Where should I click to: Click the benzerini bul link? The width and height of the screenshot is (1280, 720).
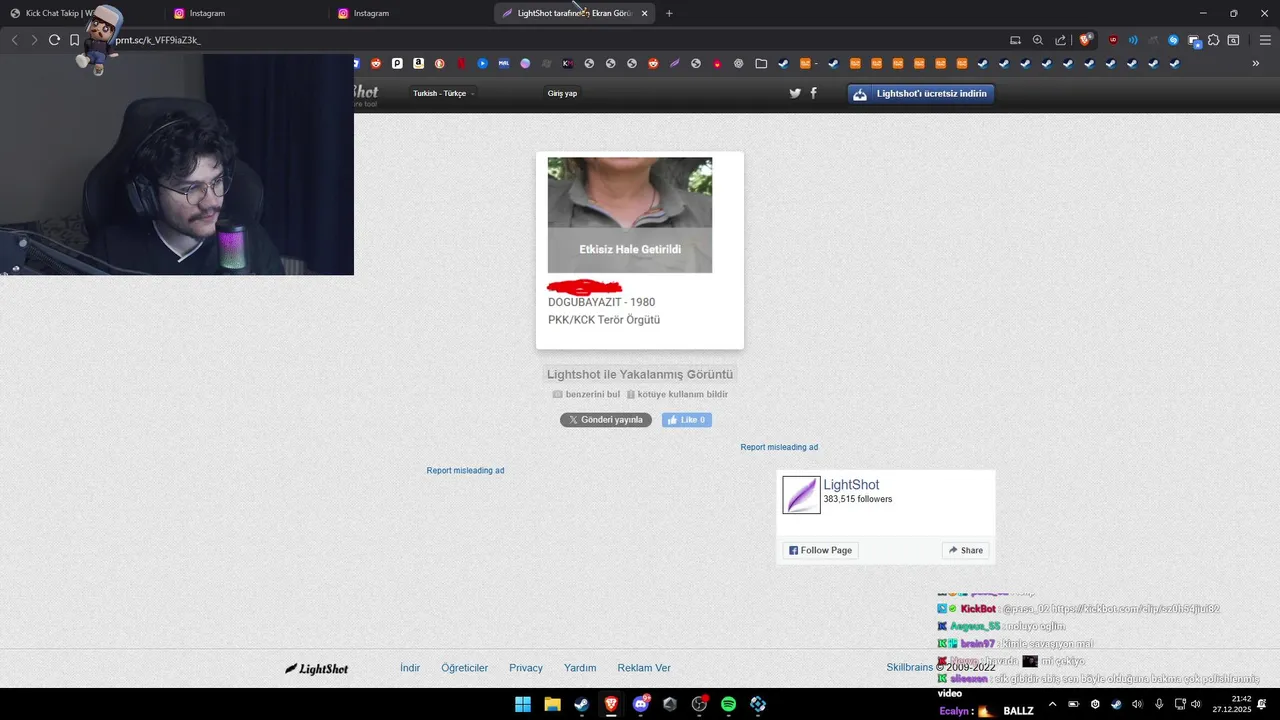pyautogui.click(x=586, y=394)
